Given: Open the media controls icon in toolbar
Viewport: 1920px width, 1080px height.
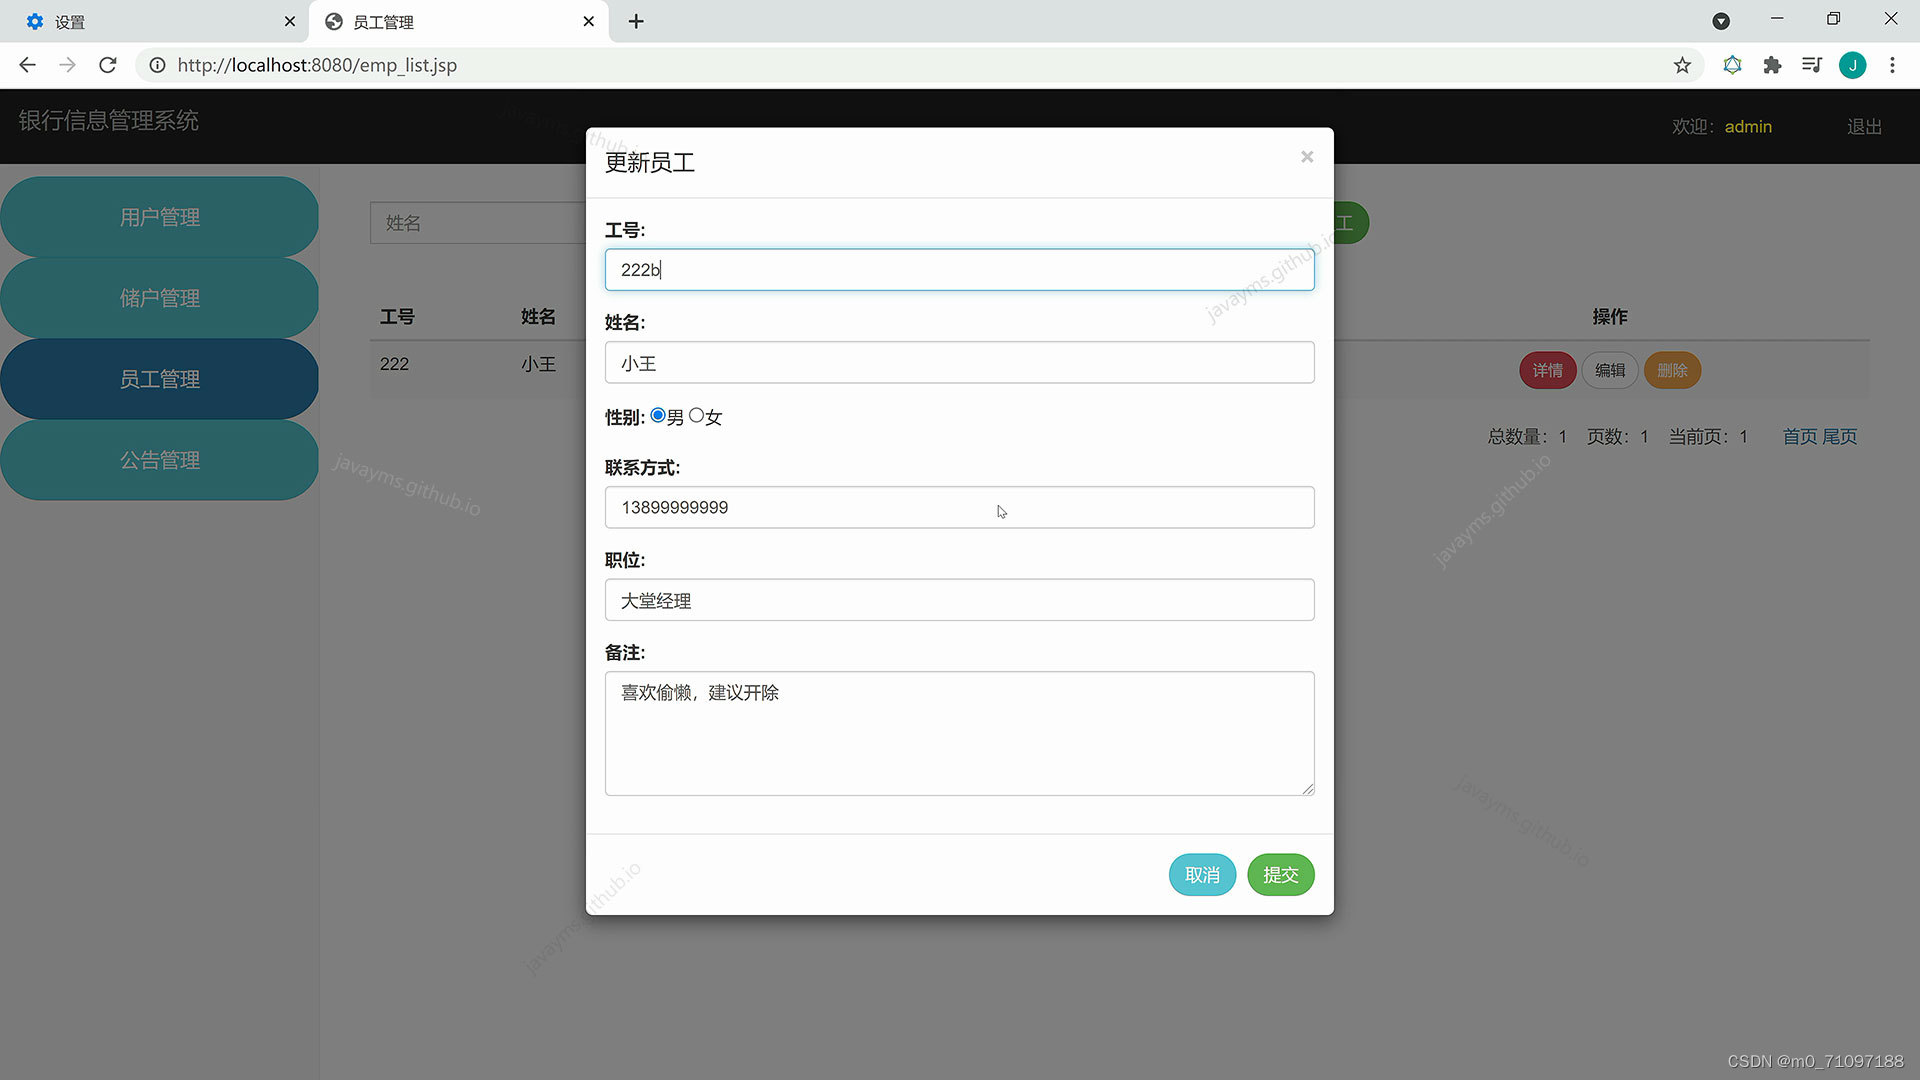Looking at the screenshot, I should click(x=1812, y=65).
